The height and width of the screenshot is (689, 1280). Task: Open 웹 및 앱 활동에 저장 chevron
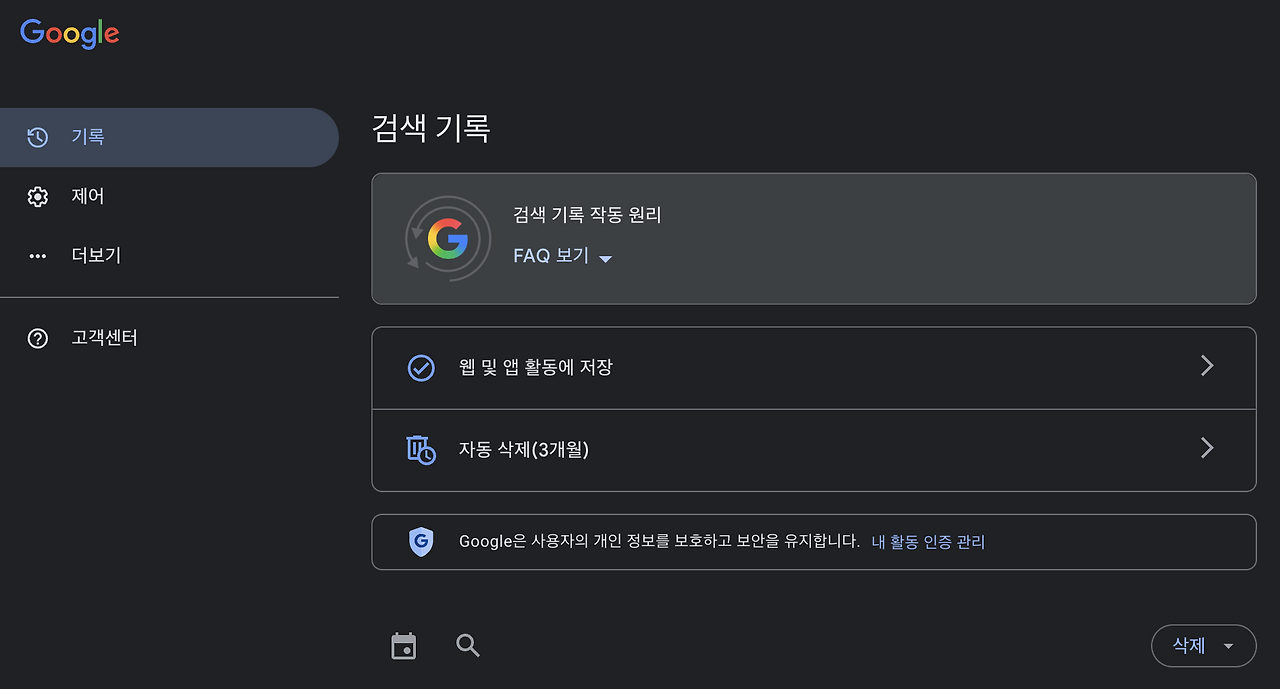coord(1207,366)
